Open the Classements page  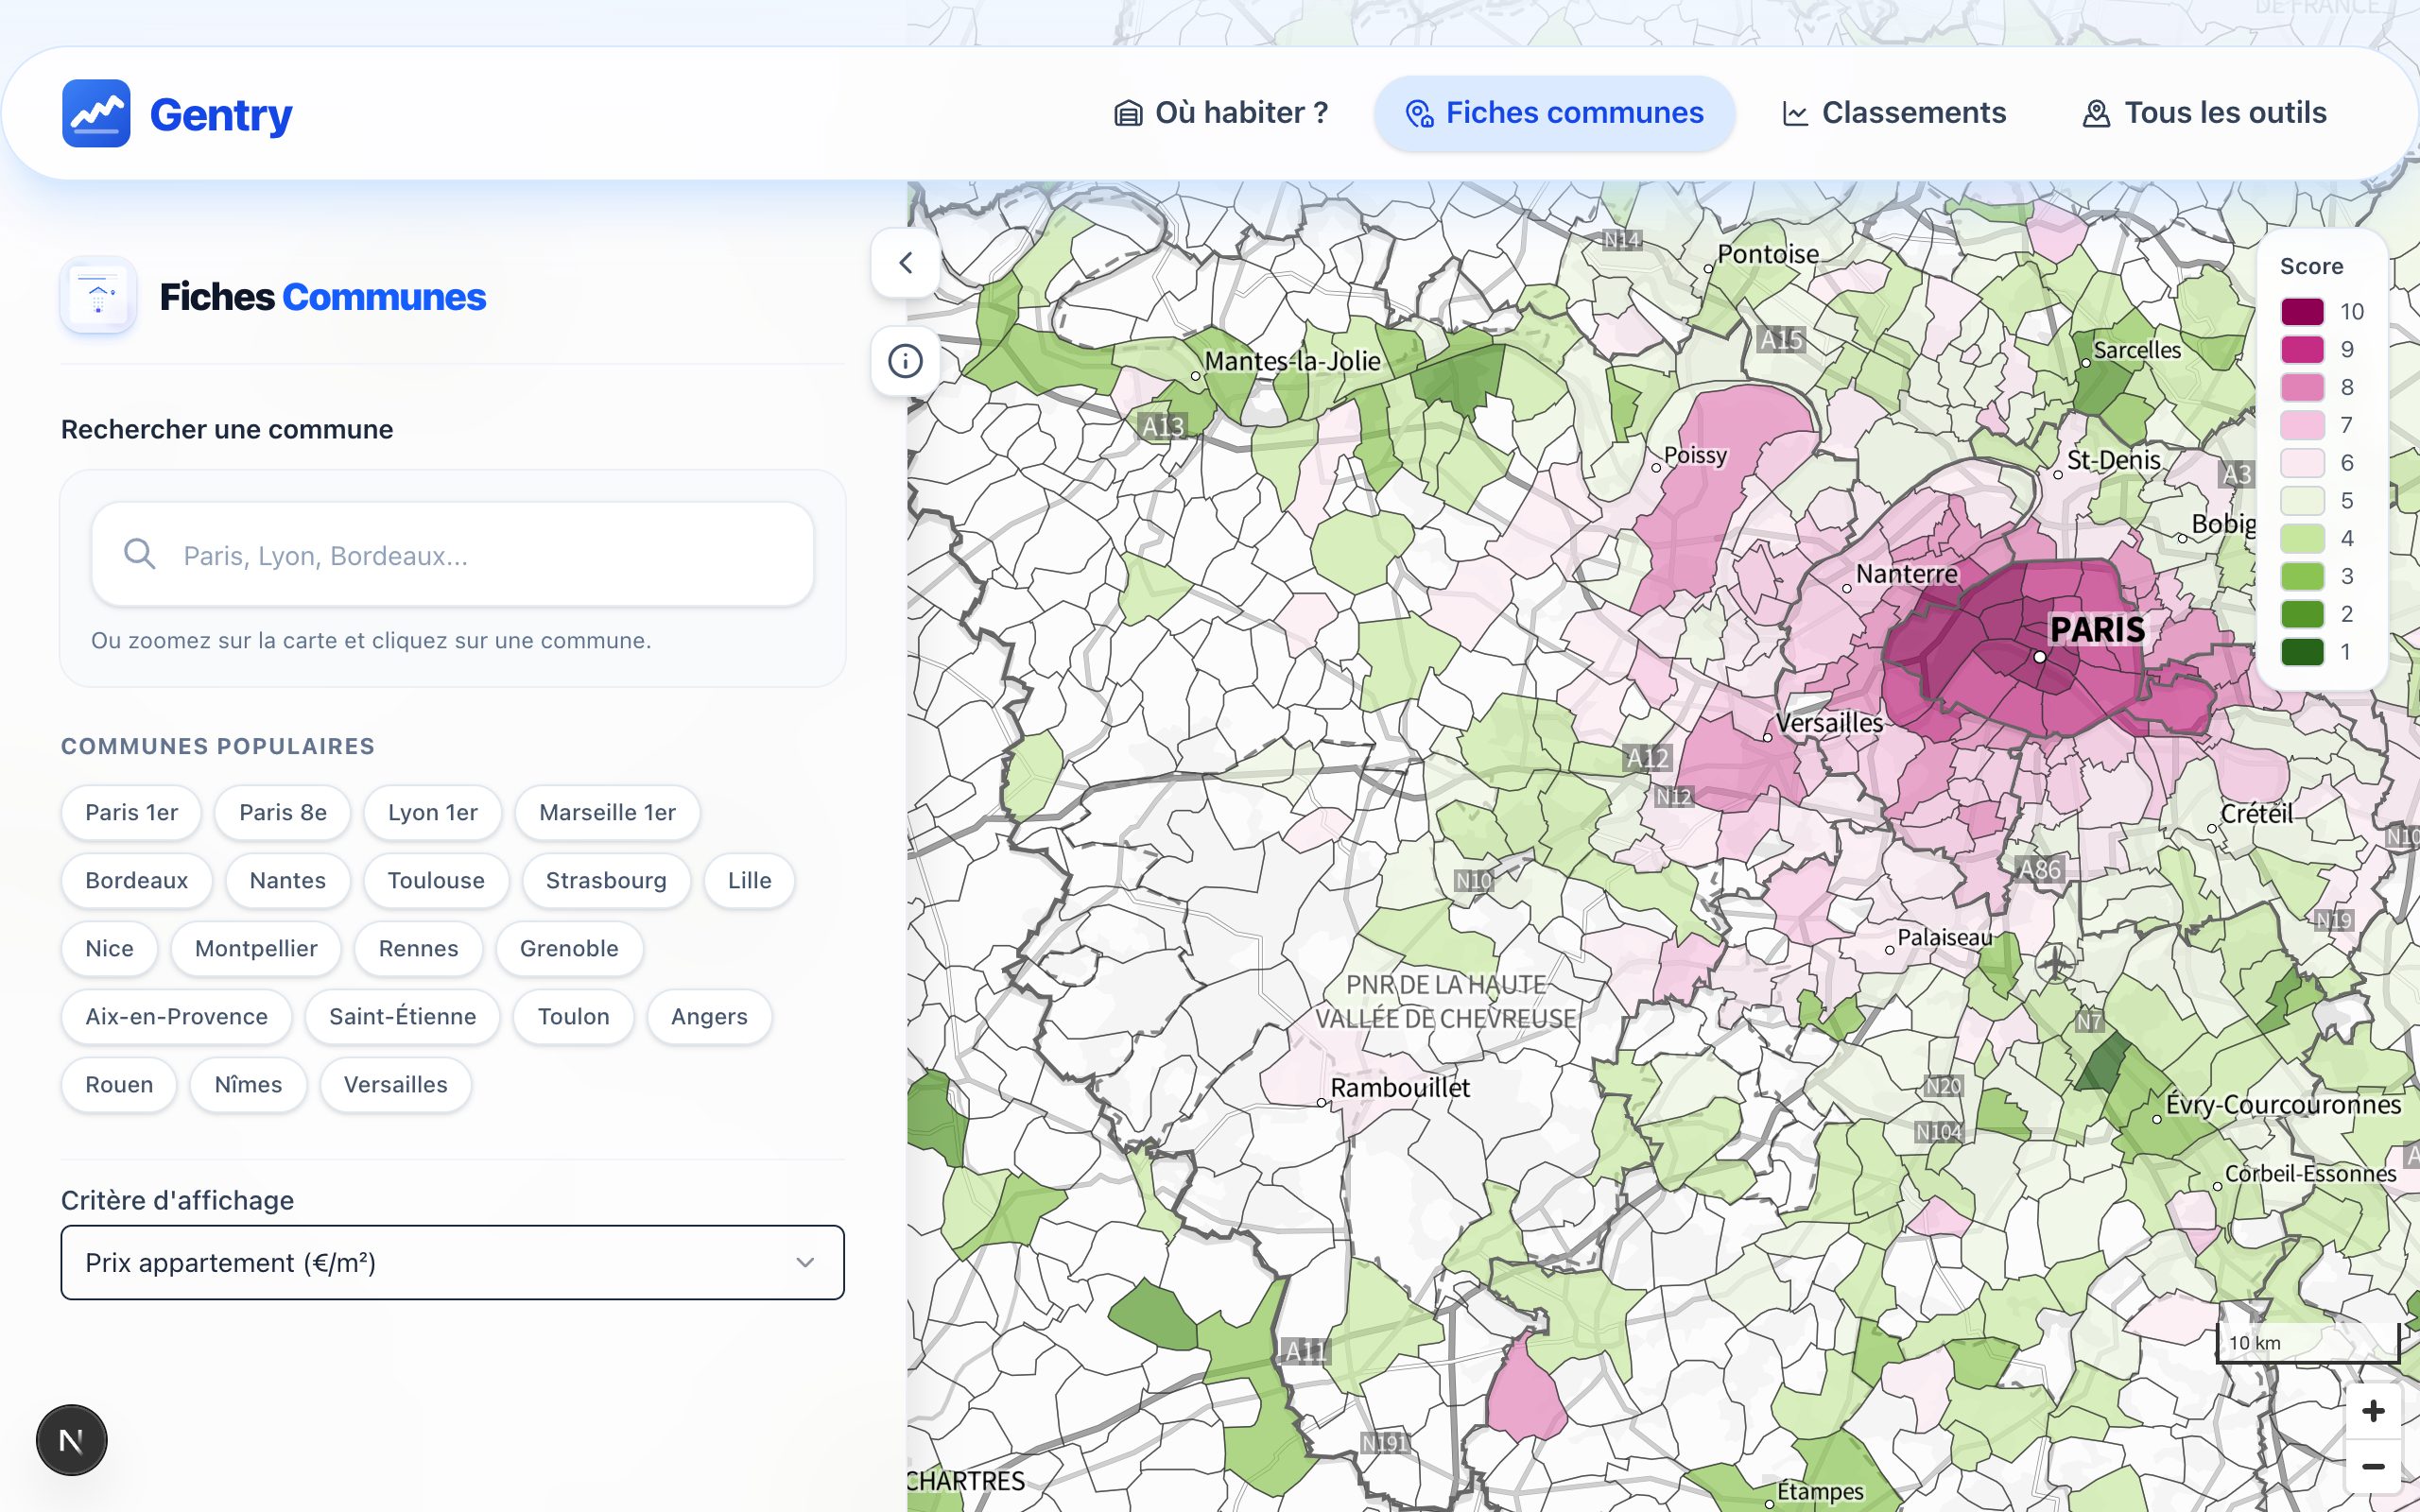click(1893, 113)
